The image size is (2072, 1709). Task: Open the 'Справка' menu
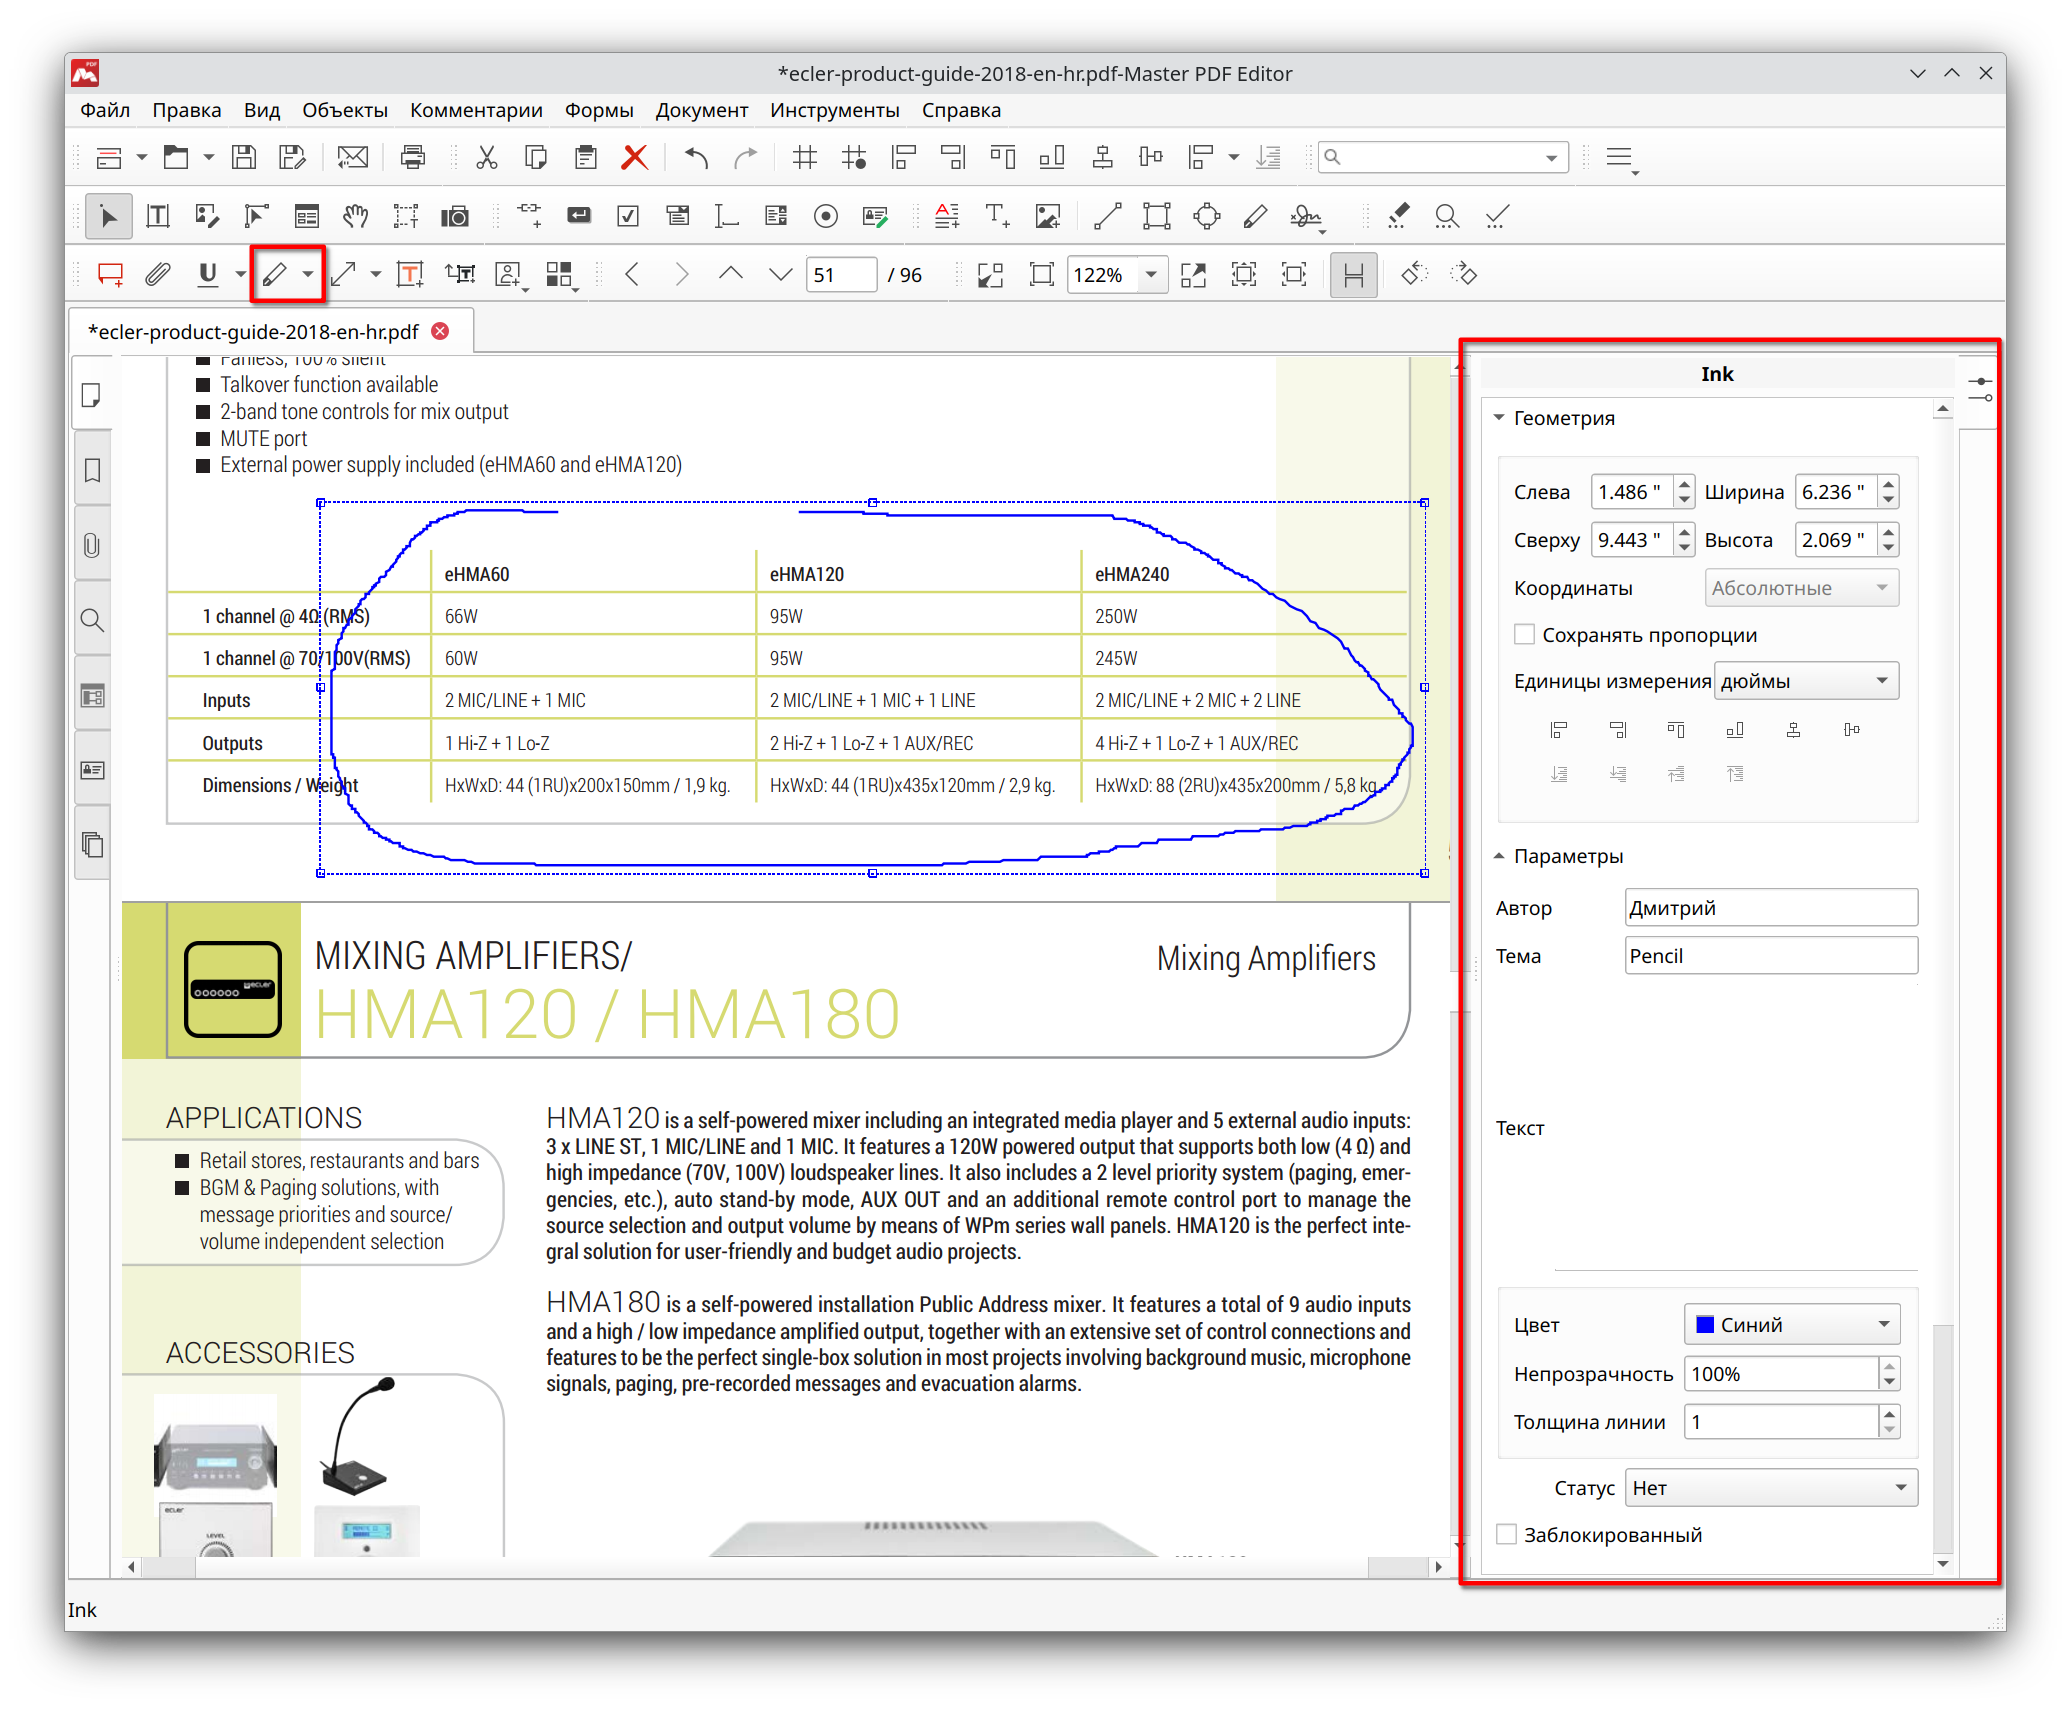pyautogui.click(x=961, y=110)
